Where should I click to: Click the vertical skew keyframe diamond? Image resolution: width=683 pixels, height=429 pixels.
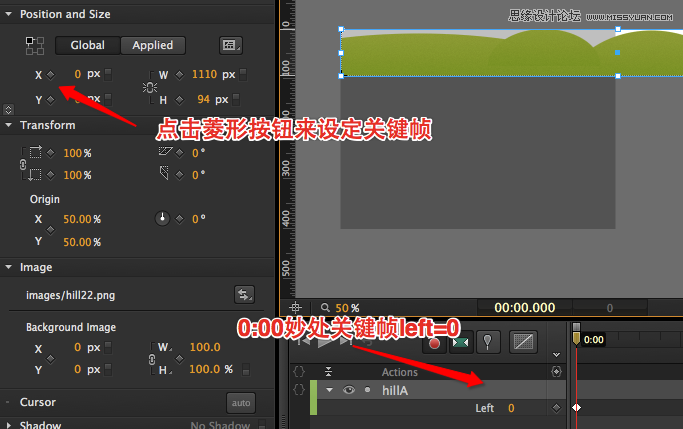tap(179, 175)
